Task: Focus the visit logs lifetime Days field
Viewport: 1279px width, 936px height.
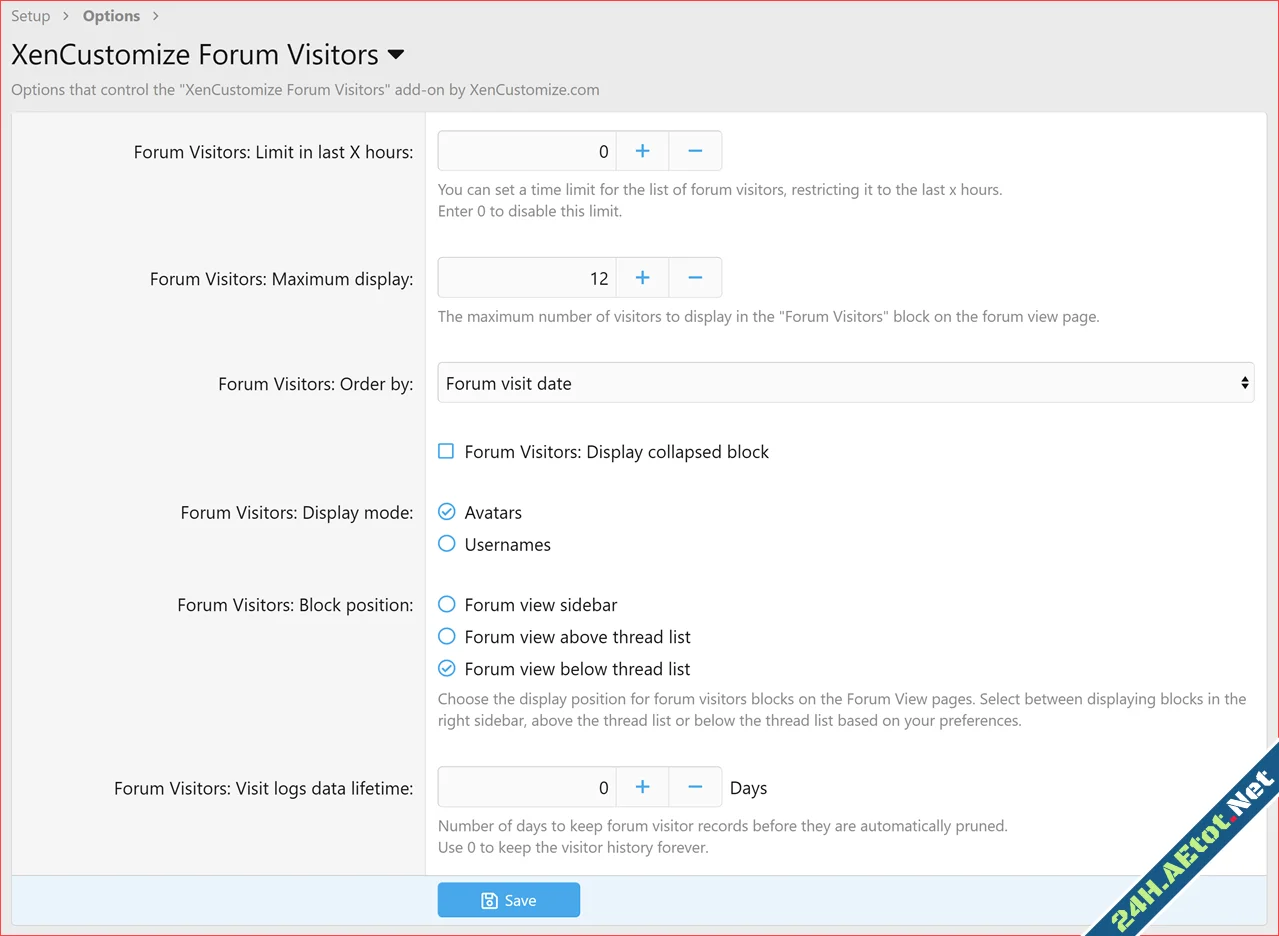Action: click(527, 787)
